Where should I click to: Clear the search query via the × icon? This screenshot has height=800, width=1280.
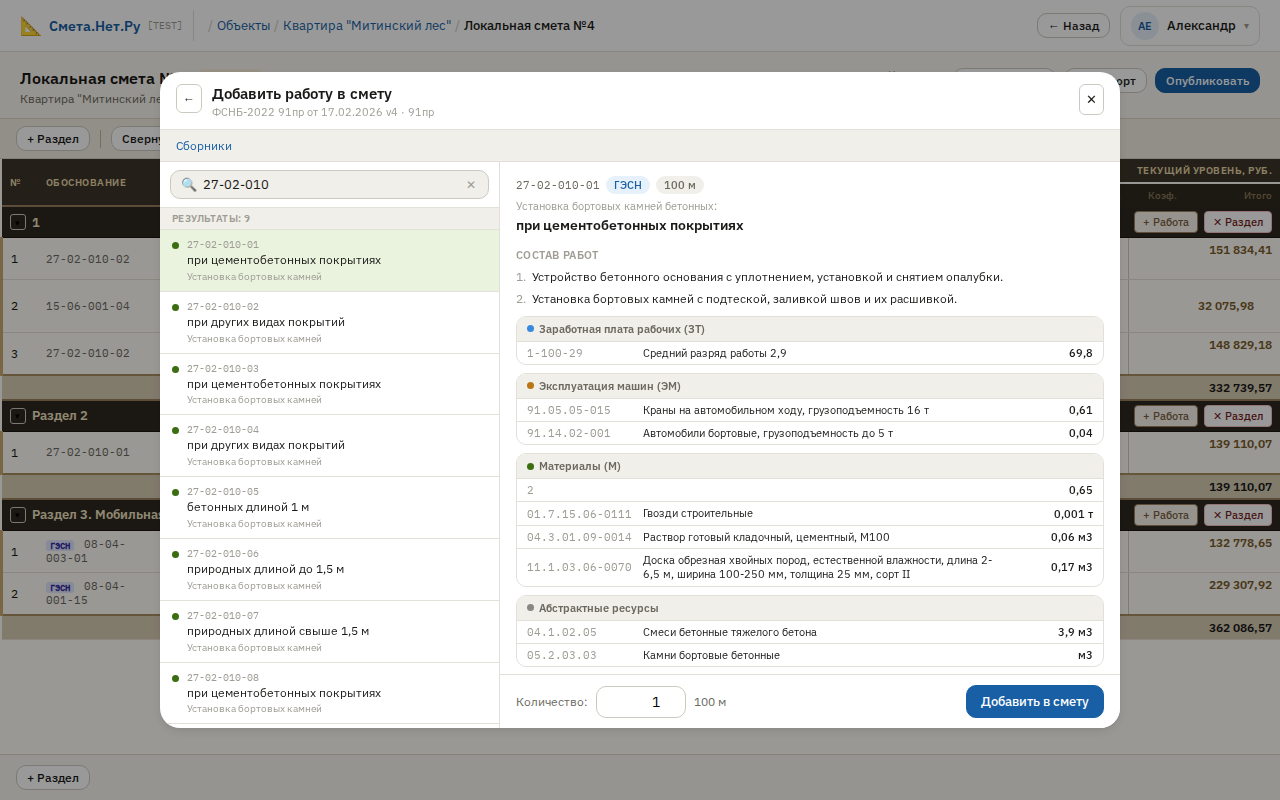click(471, 184)
